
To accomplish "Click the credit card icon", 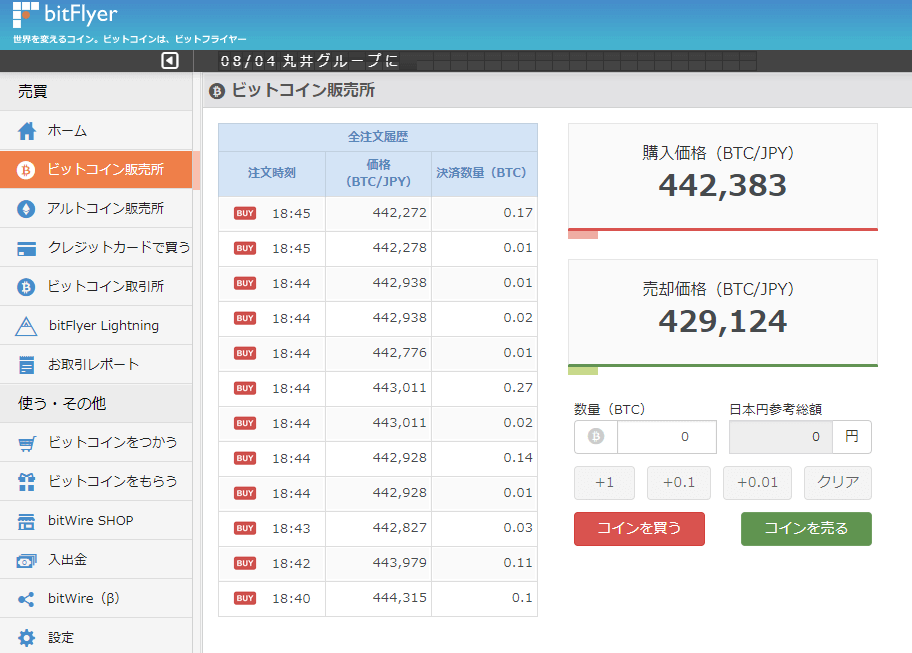I will tap(26, 248).
